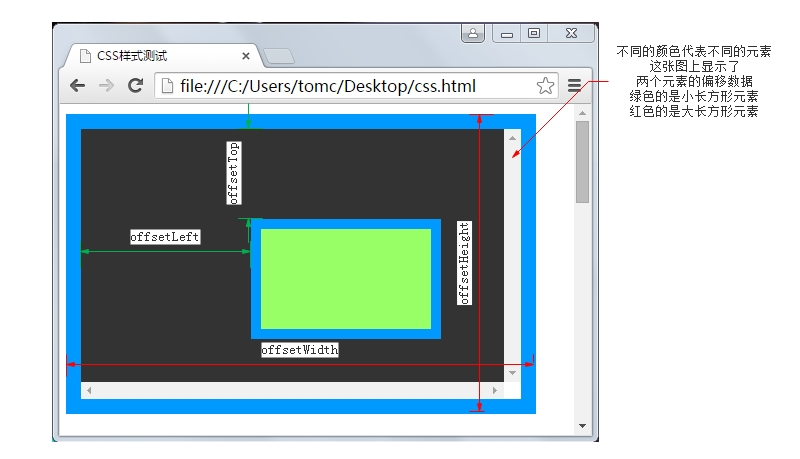Viewport: 800px width, 459px height.
Task: Click the browser back arrow
Action: coord(78,86)
